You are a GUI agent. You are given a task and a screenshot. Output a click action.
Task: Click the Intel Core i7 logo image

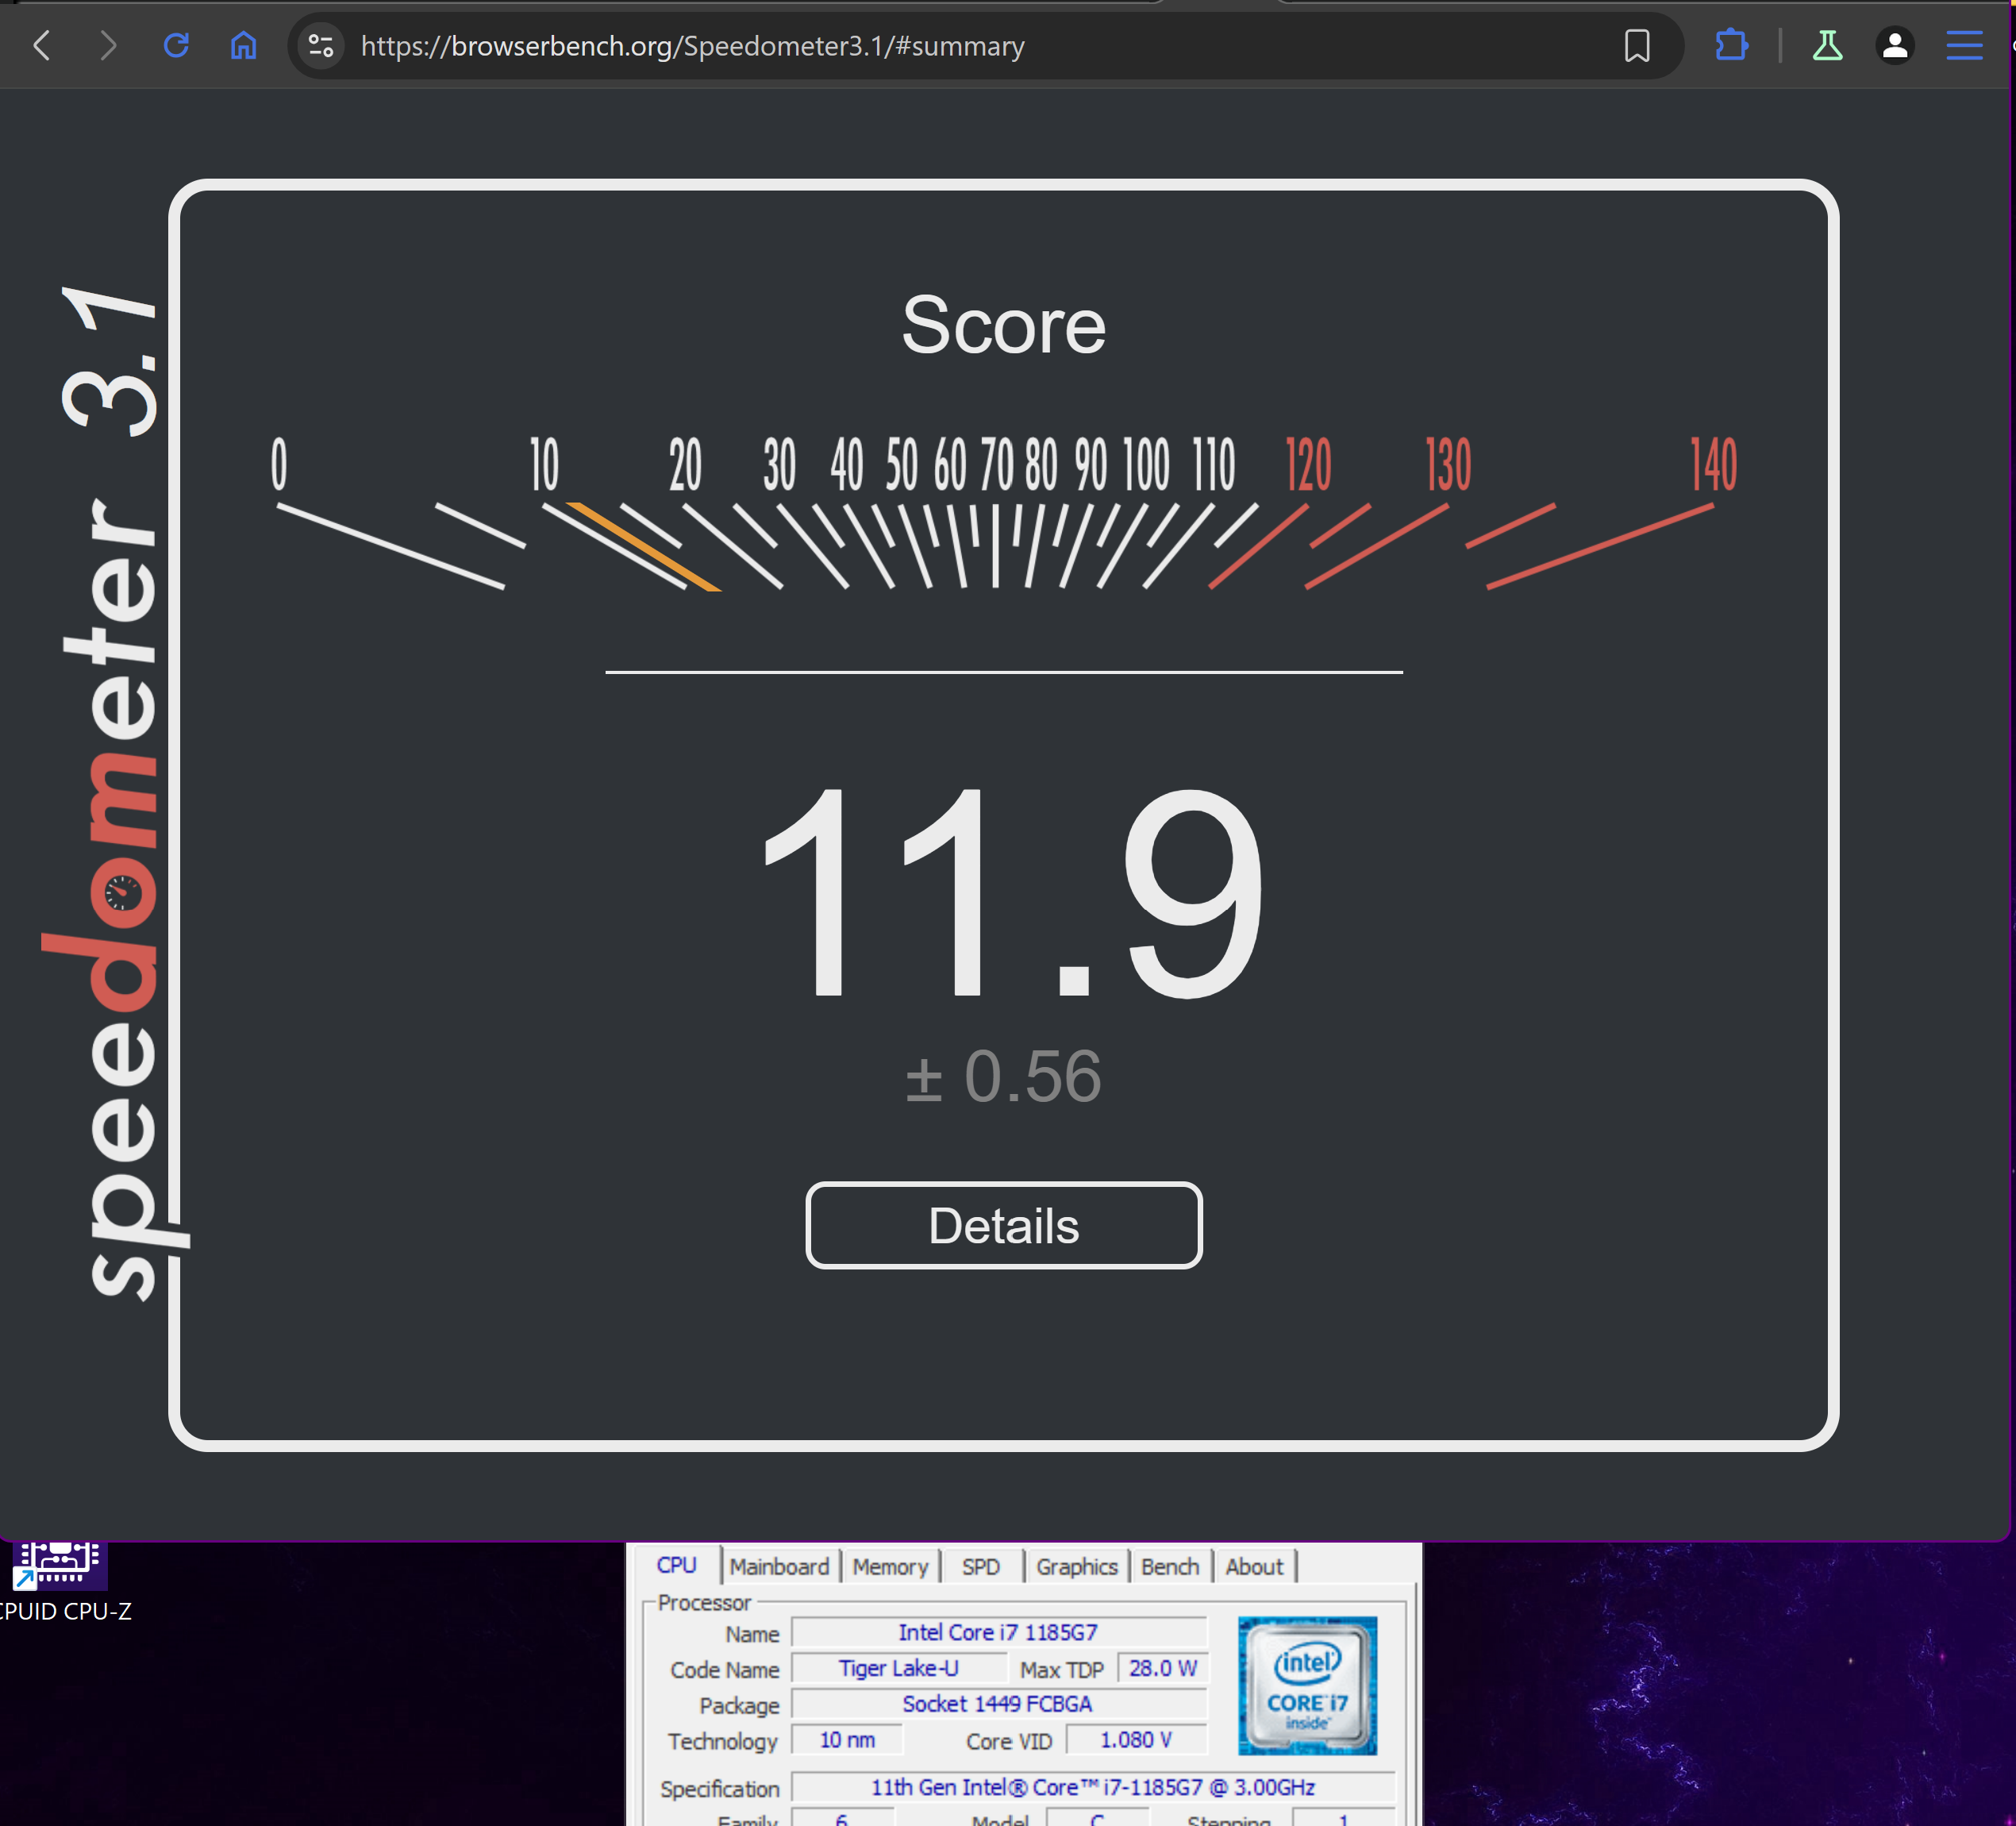(x=1307, y=1686)
